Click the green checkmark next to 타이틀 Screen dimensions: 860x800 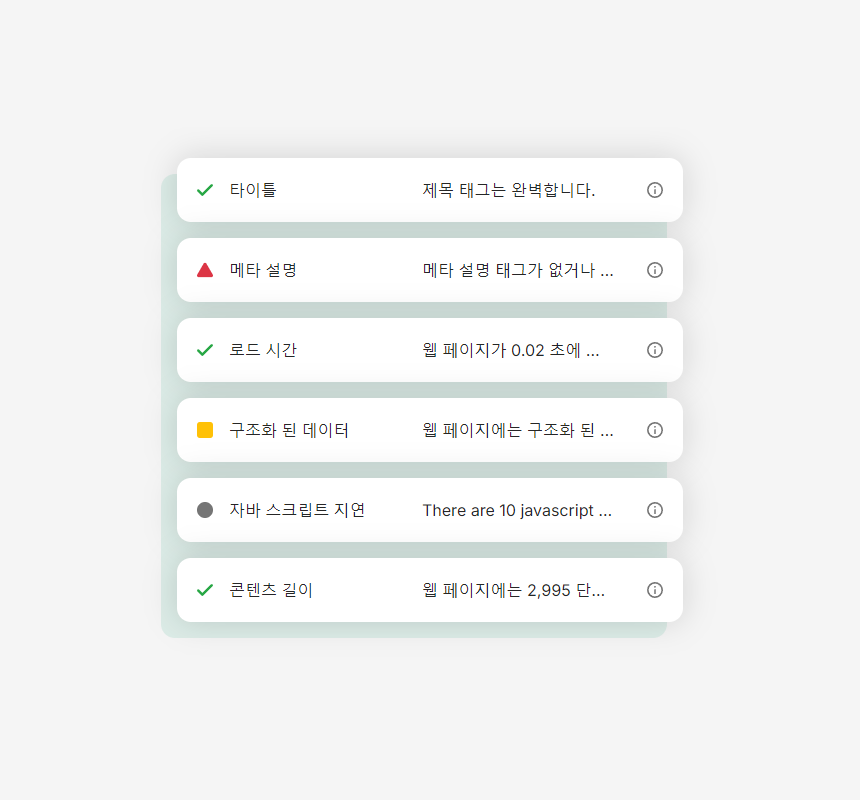point(205,190)
